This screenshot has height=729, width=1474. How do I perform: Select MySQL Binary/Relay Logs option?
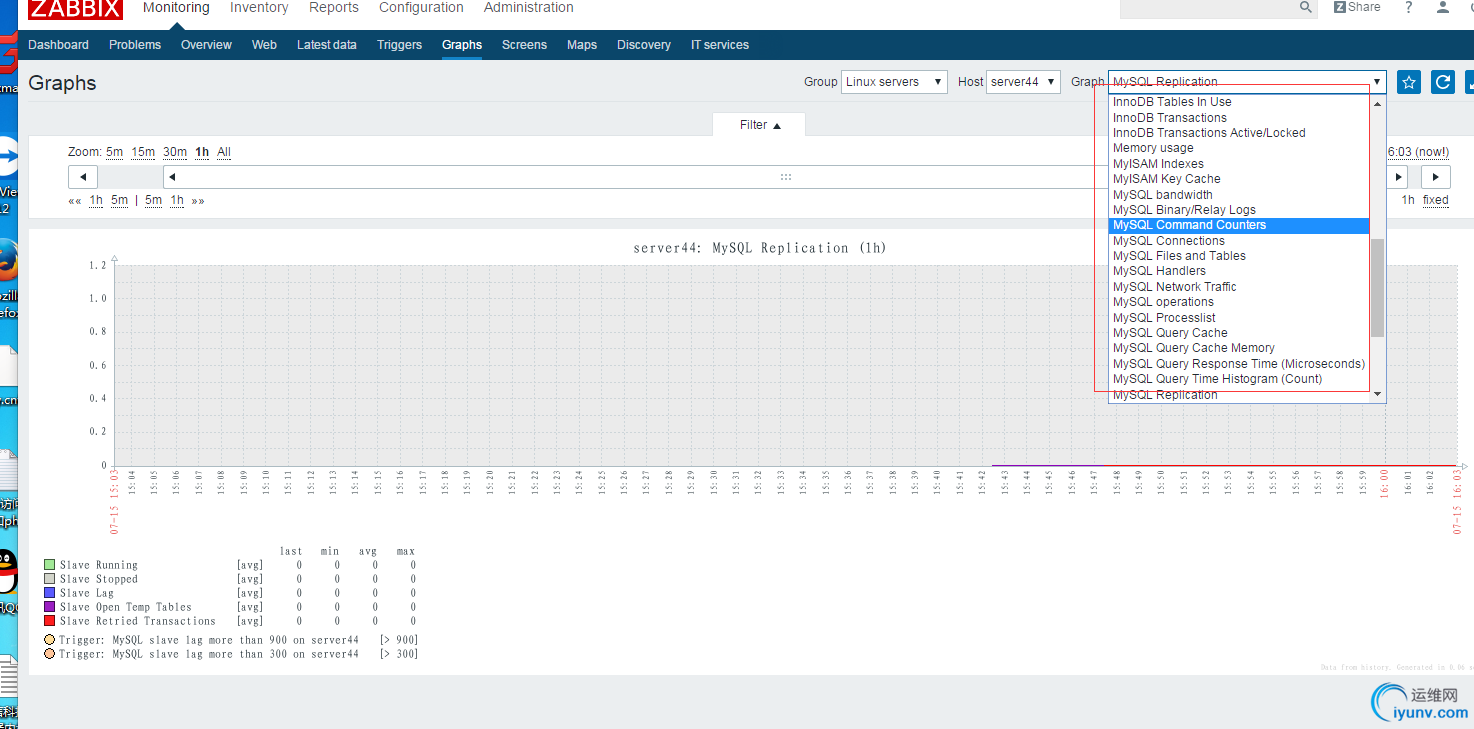[1239, 210]
